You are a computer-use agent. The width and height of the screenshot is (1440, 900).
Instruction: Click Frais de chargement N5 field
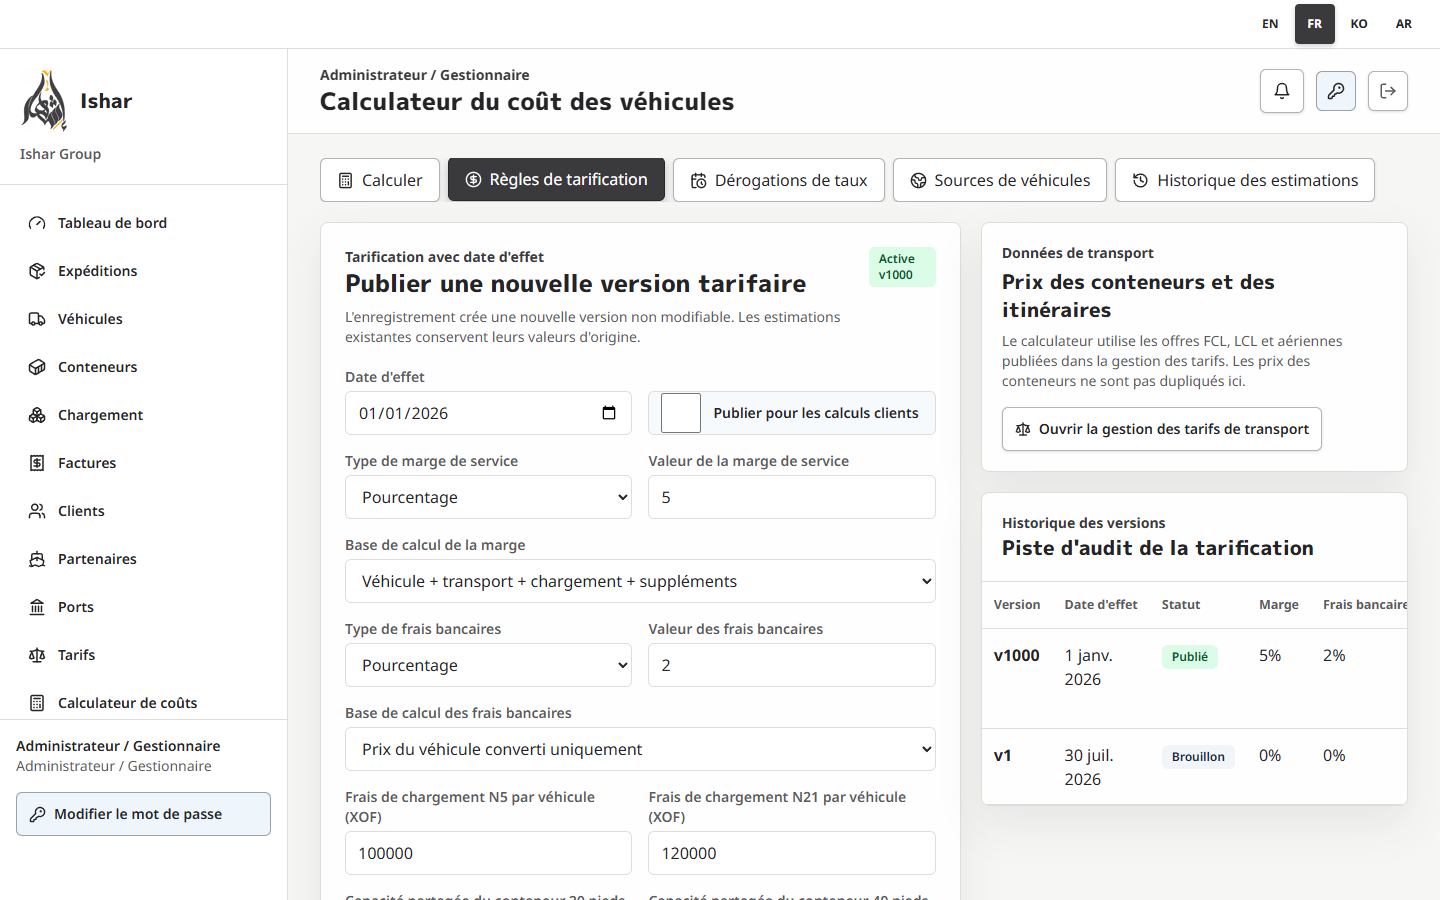[488, 853]
